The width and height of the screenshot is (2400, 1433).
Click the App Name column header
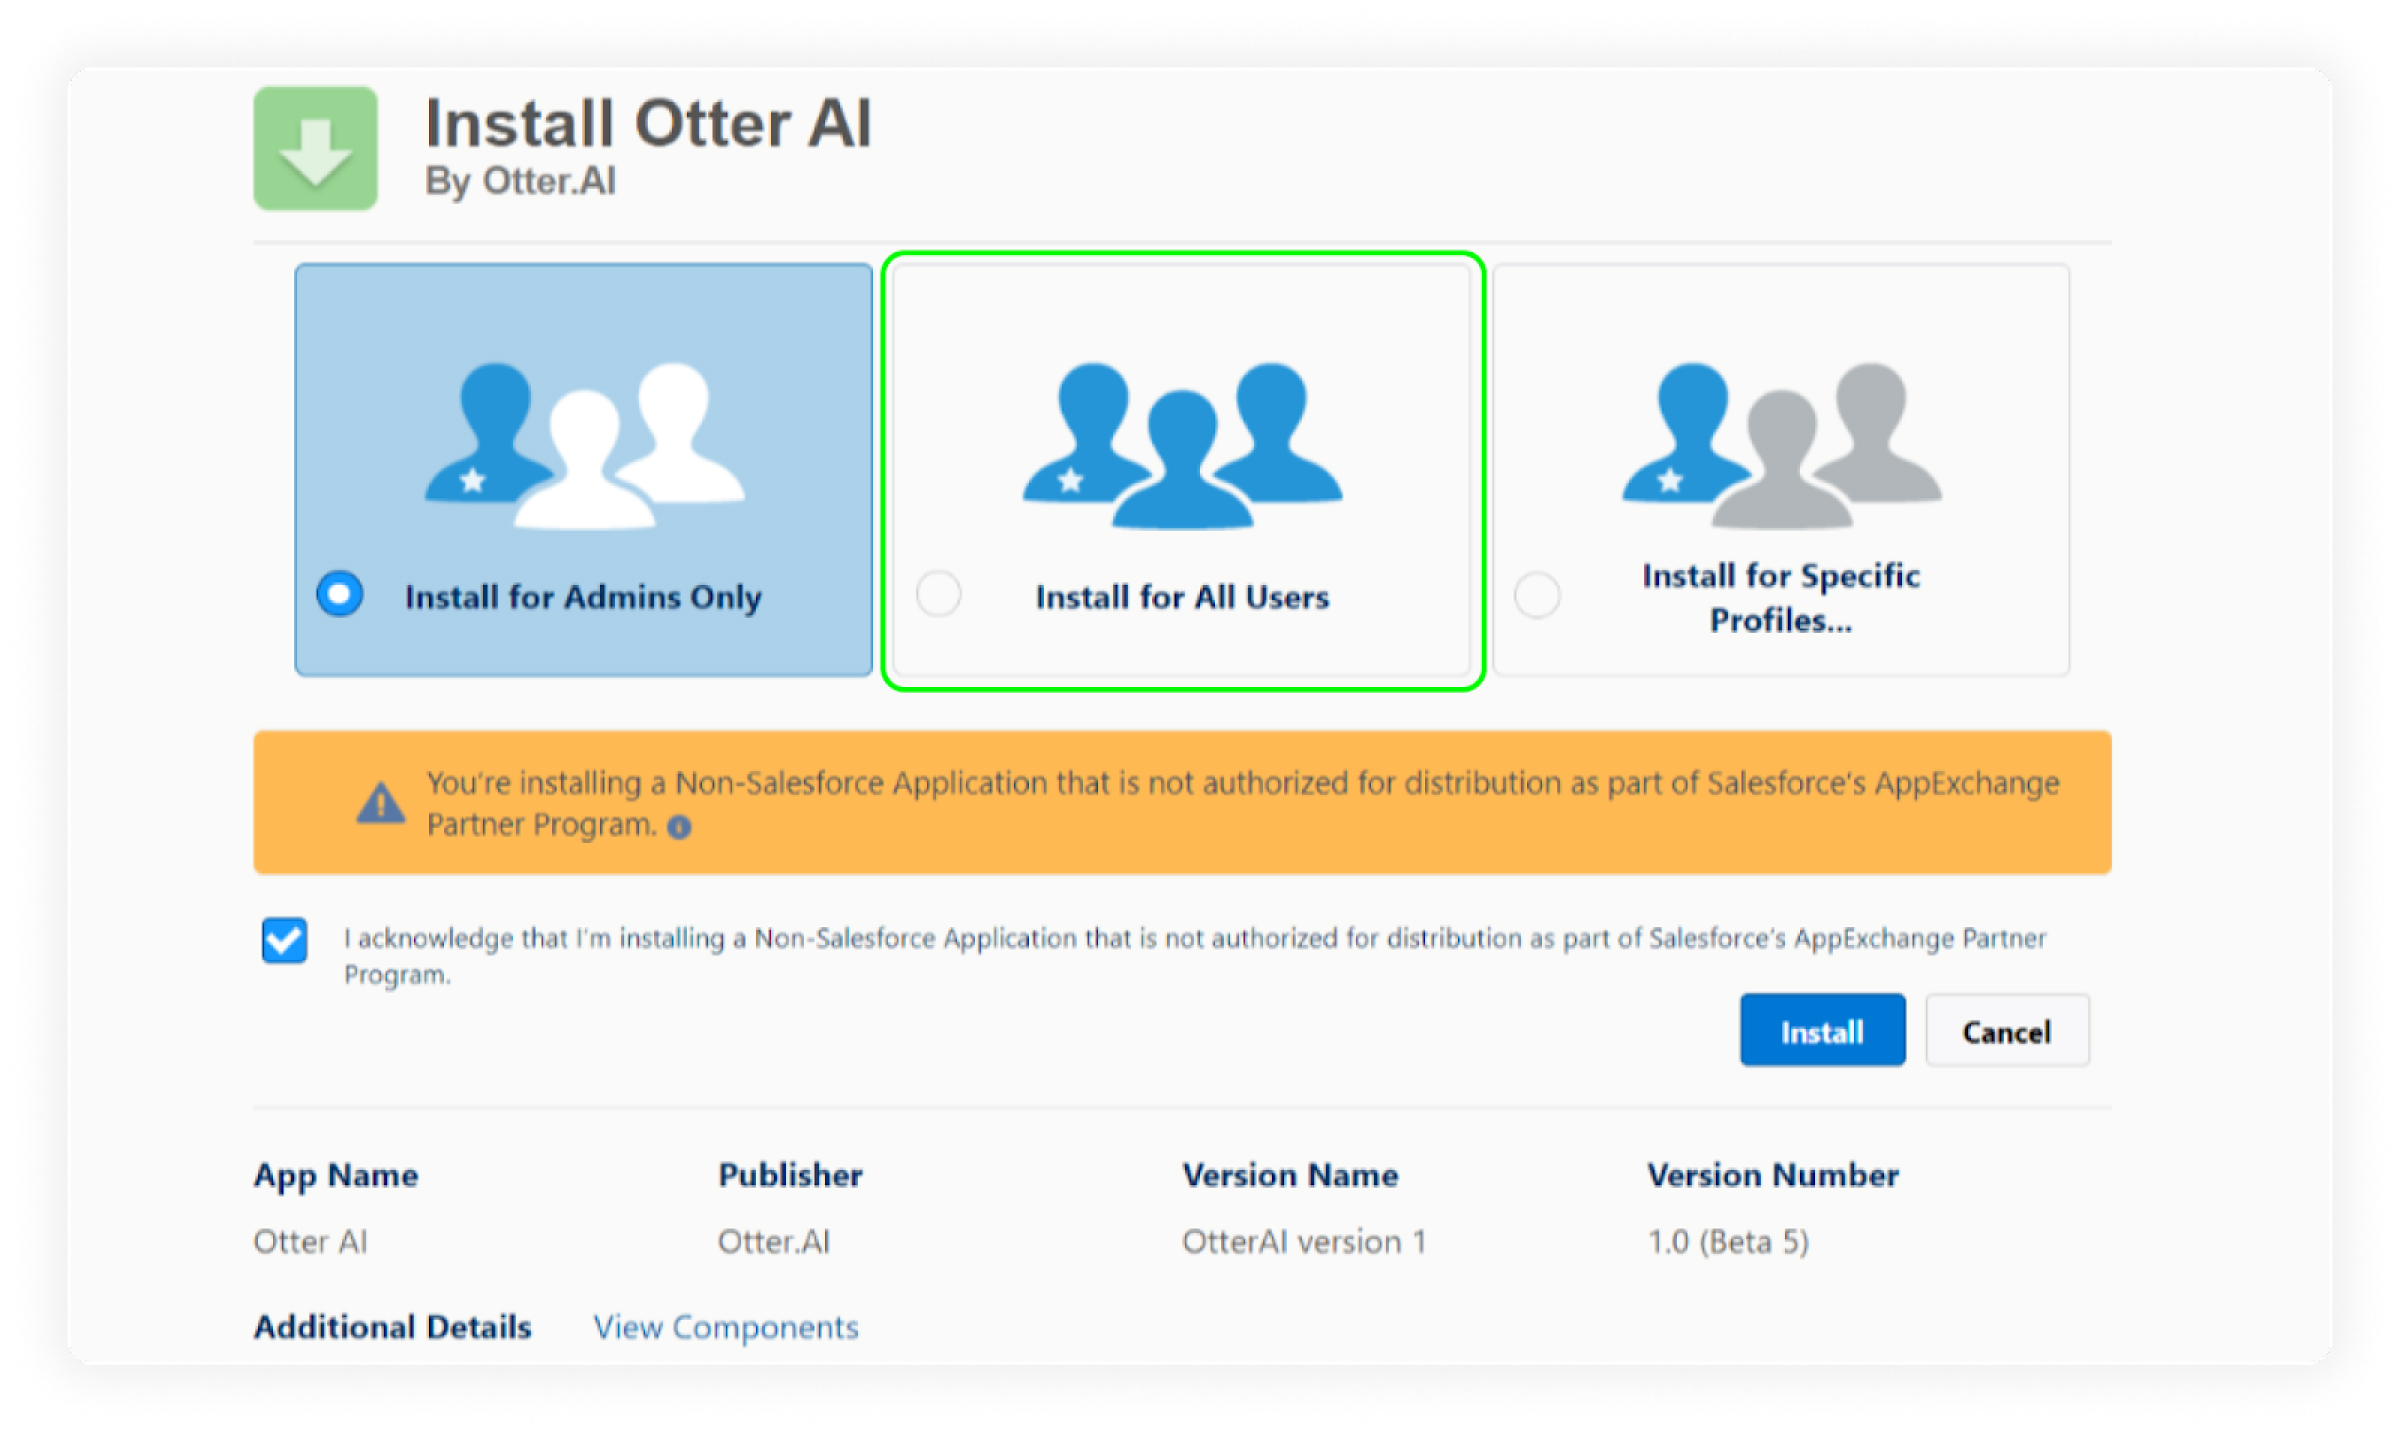pyautogui.click(x=336, y=1175)
